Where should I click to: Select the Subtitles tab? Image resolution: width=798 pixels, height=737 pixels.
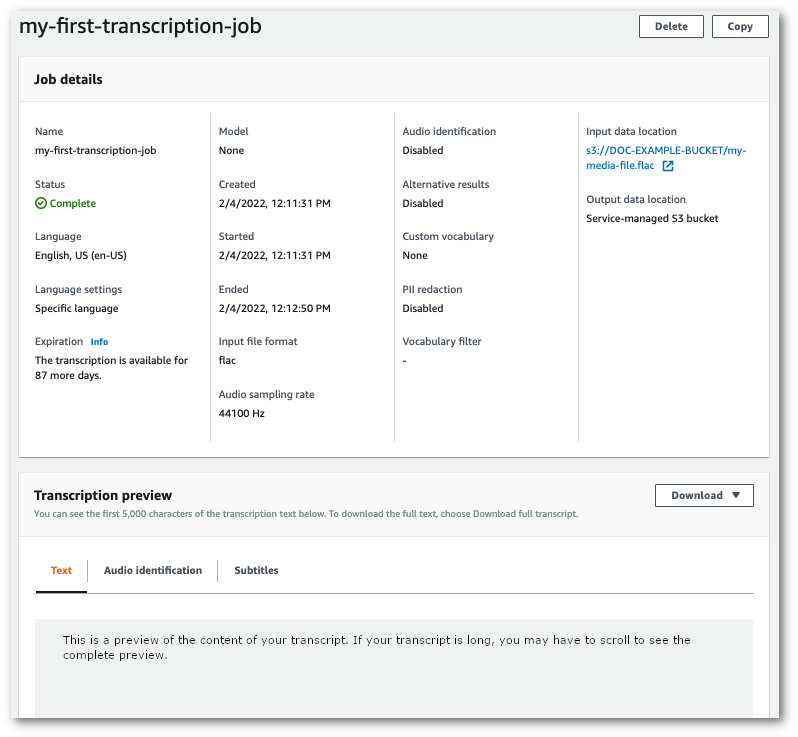click(256, 571)
